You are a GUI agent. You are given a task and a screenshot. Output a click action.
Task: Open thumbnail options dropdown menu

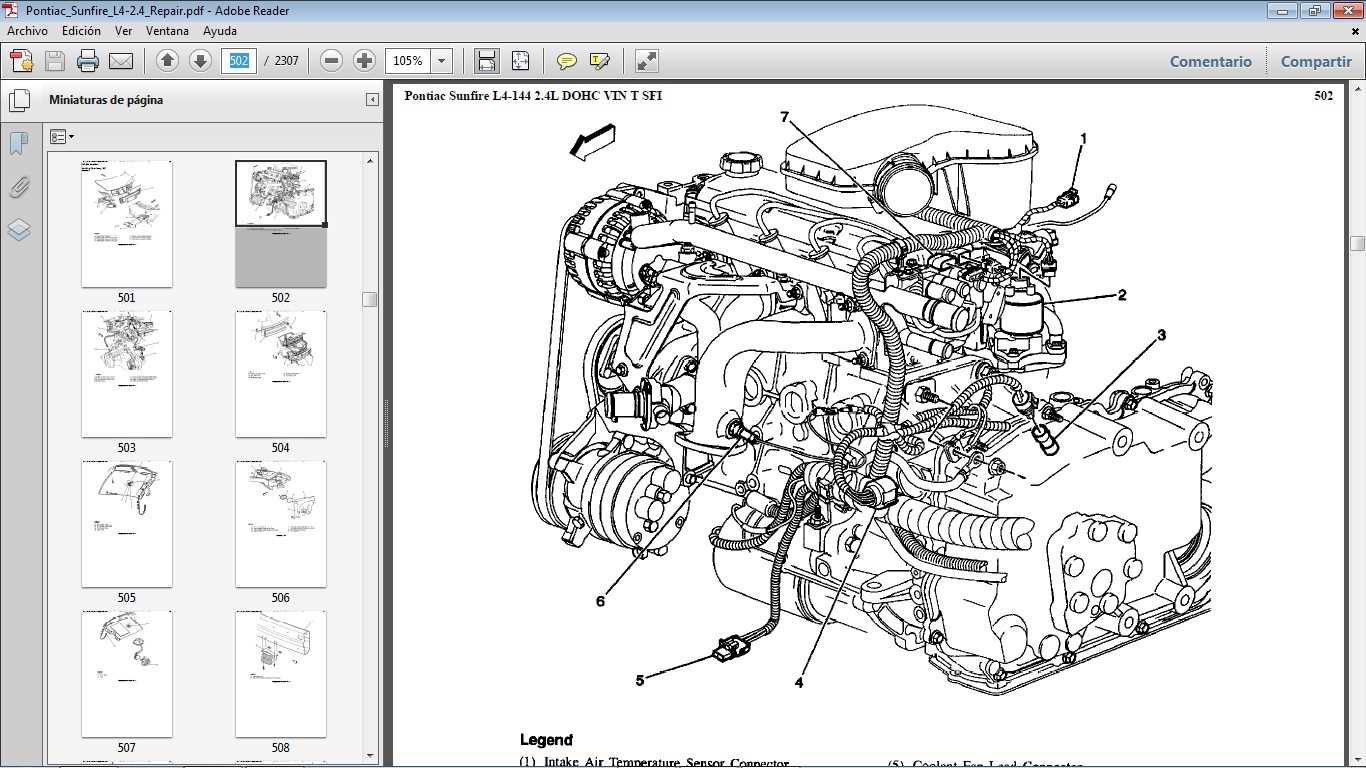coord(62,137)
